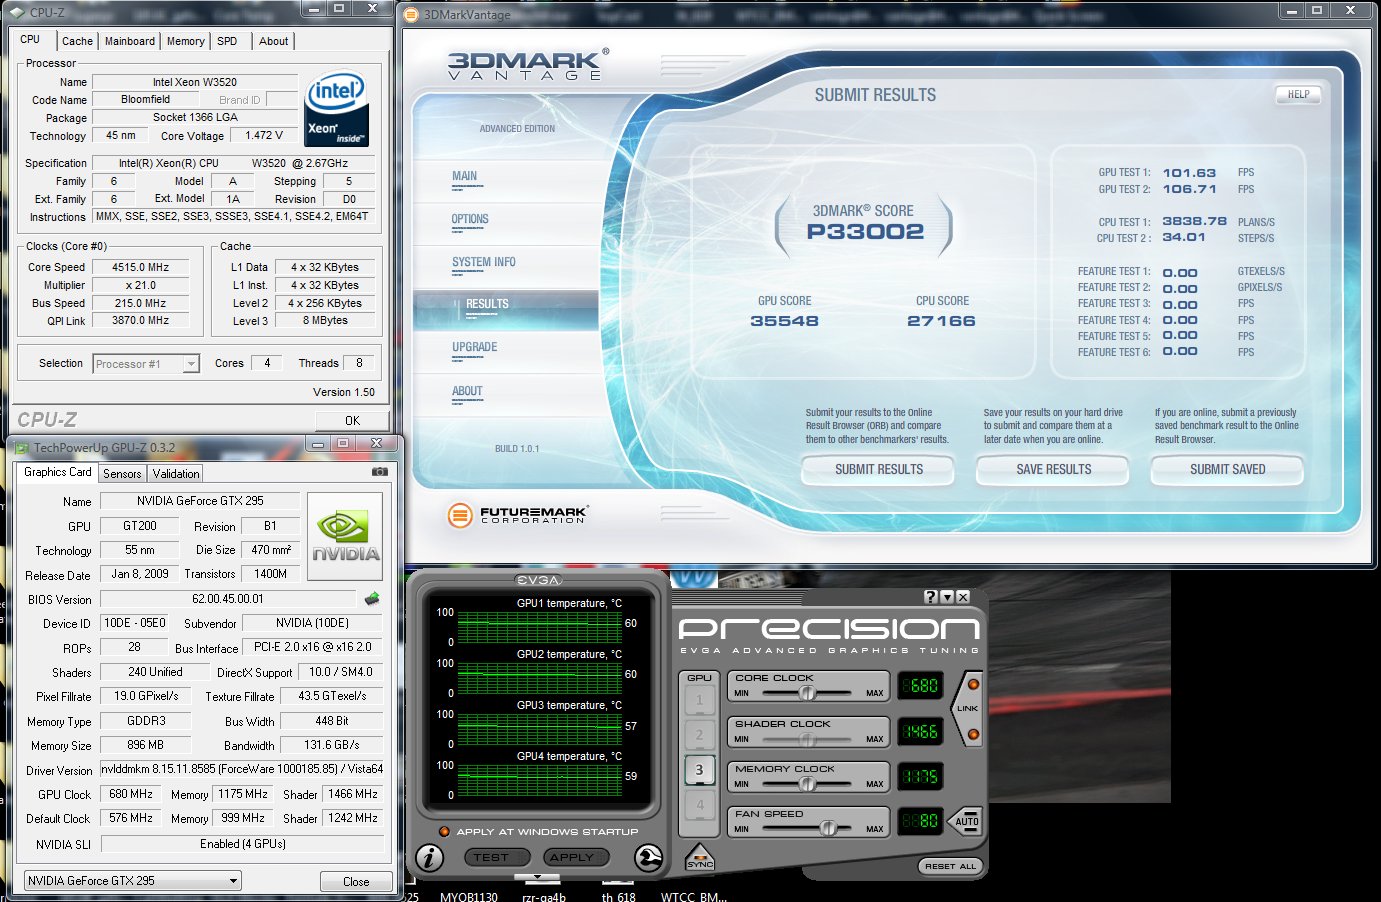Select GPU 2 in Precision
The image size is (1381, 902).
[699, 735]
